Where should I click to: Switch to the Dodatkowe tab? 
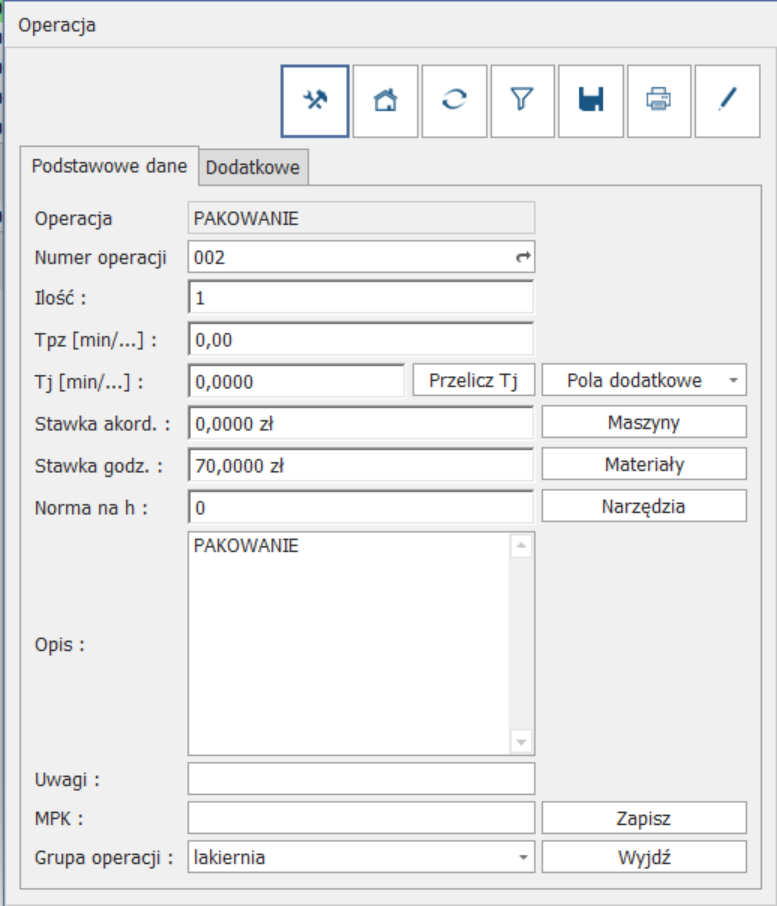pos(252,168)
